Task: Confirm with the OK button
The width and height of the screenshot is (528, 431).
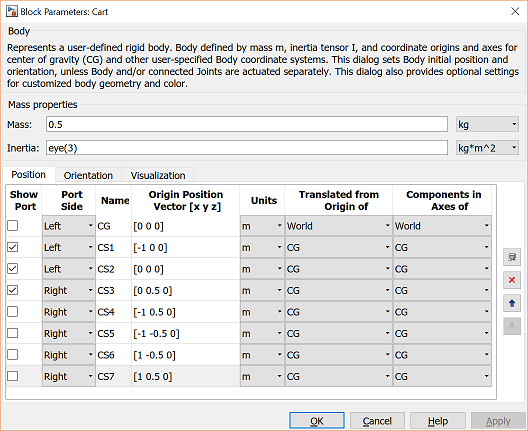Action: point(317,421)
